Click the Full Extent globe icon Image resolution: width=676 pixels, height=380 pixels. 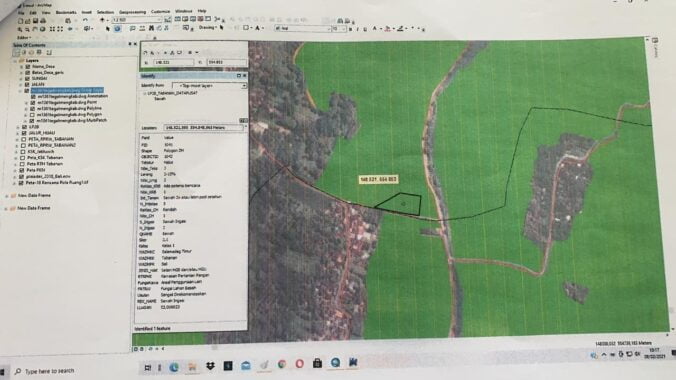[x=42, y=29]
